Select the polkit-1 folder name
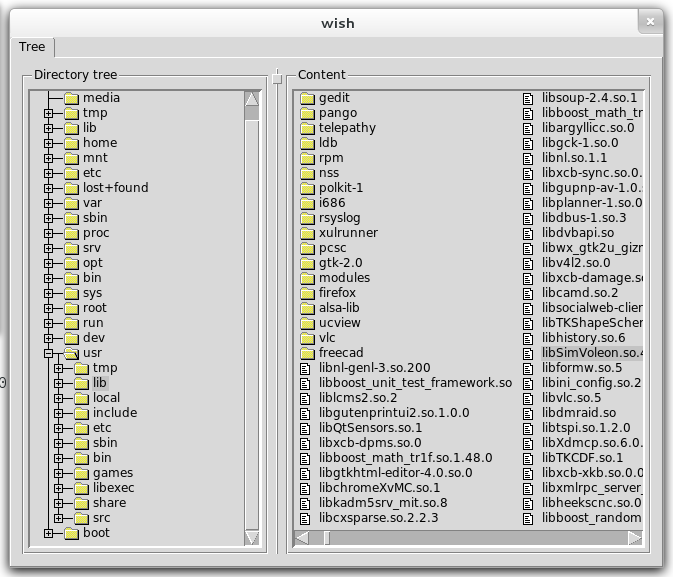 pos(341,188)
